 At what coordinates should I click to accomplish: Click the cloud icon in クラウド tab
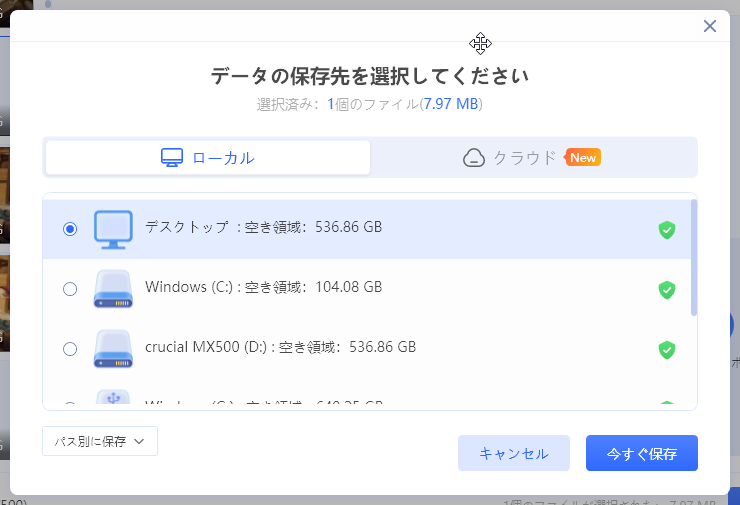(x=474, y=158)
